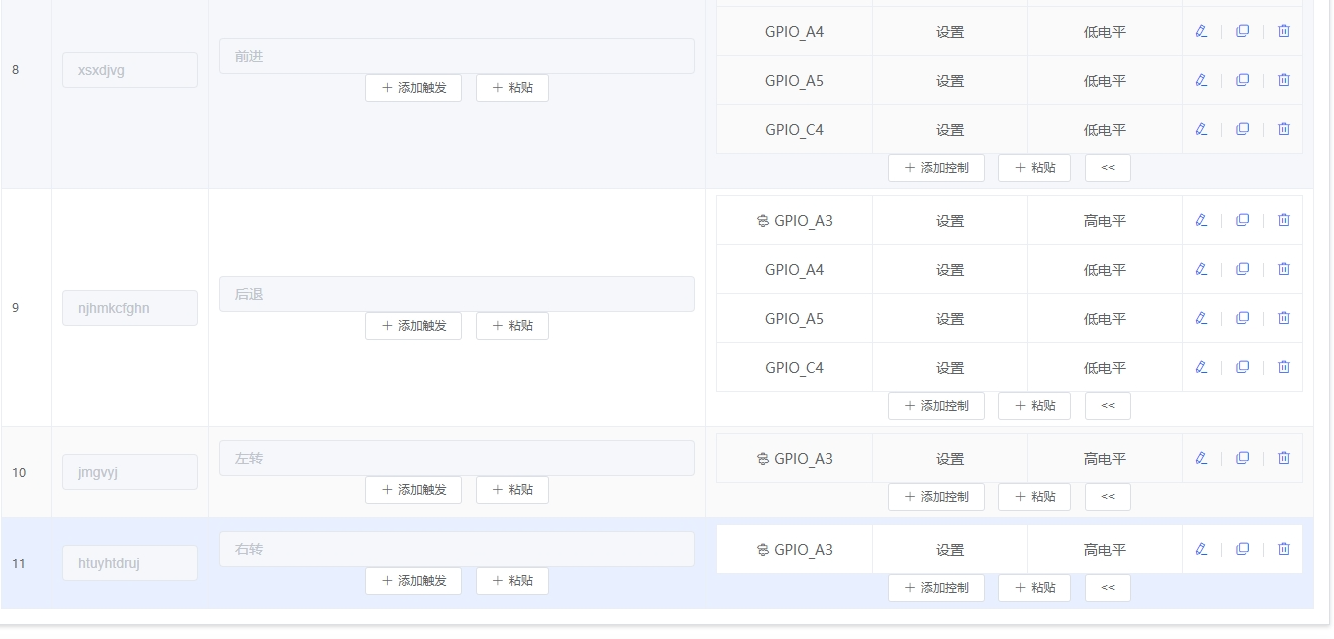
Task: Click 添加触发 in row 9 (后退)
Action: click(x=413, y=326)
